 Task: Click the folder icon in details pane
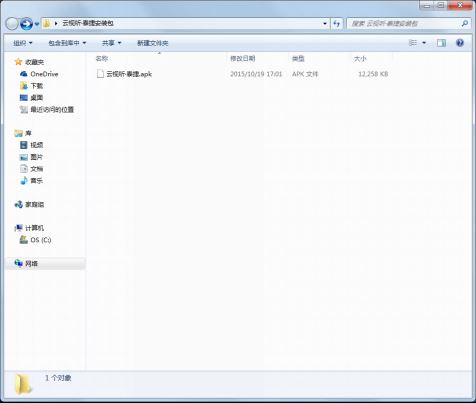(x=23, y=384)
